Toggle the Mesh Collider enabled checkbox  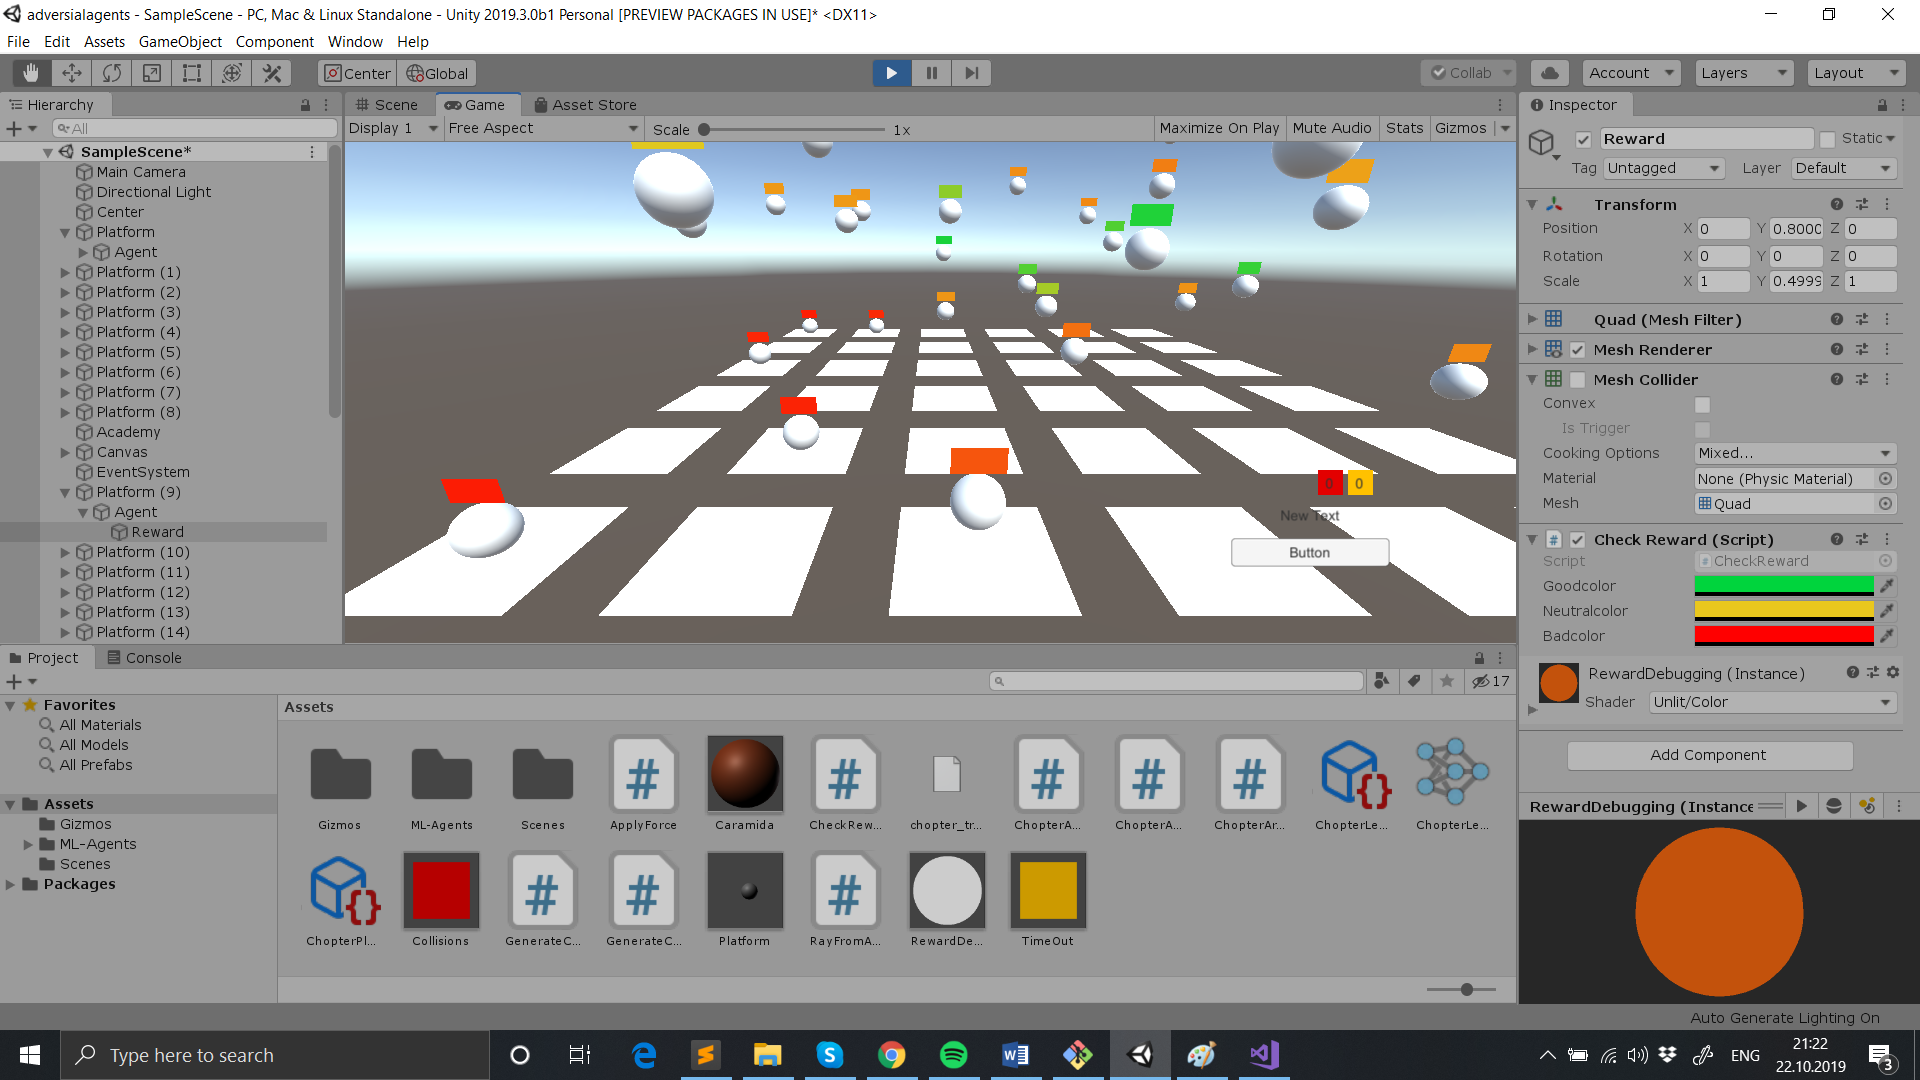pos(1577,380)
